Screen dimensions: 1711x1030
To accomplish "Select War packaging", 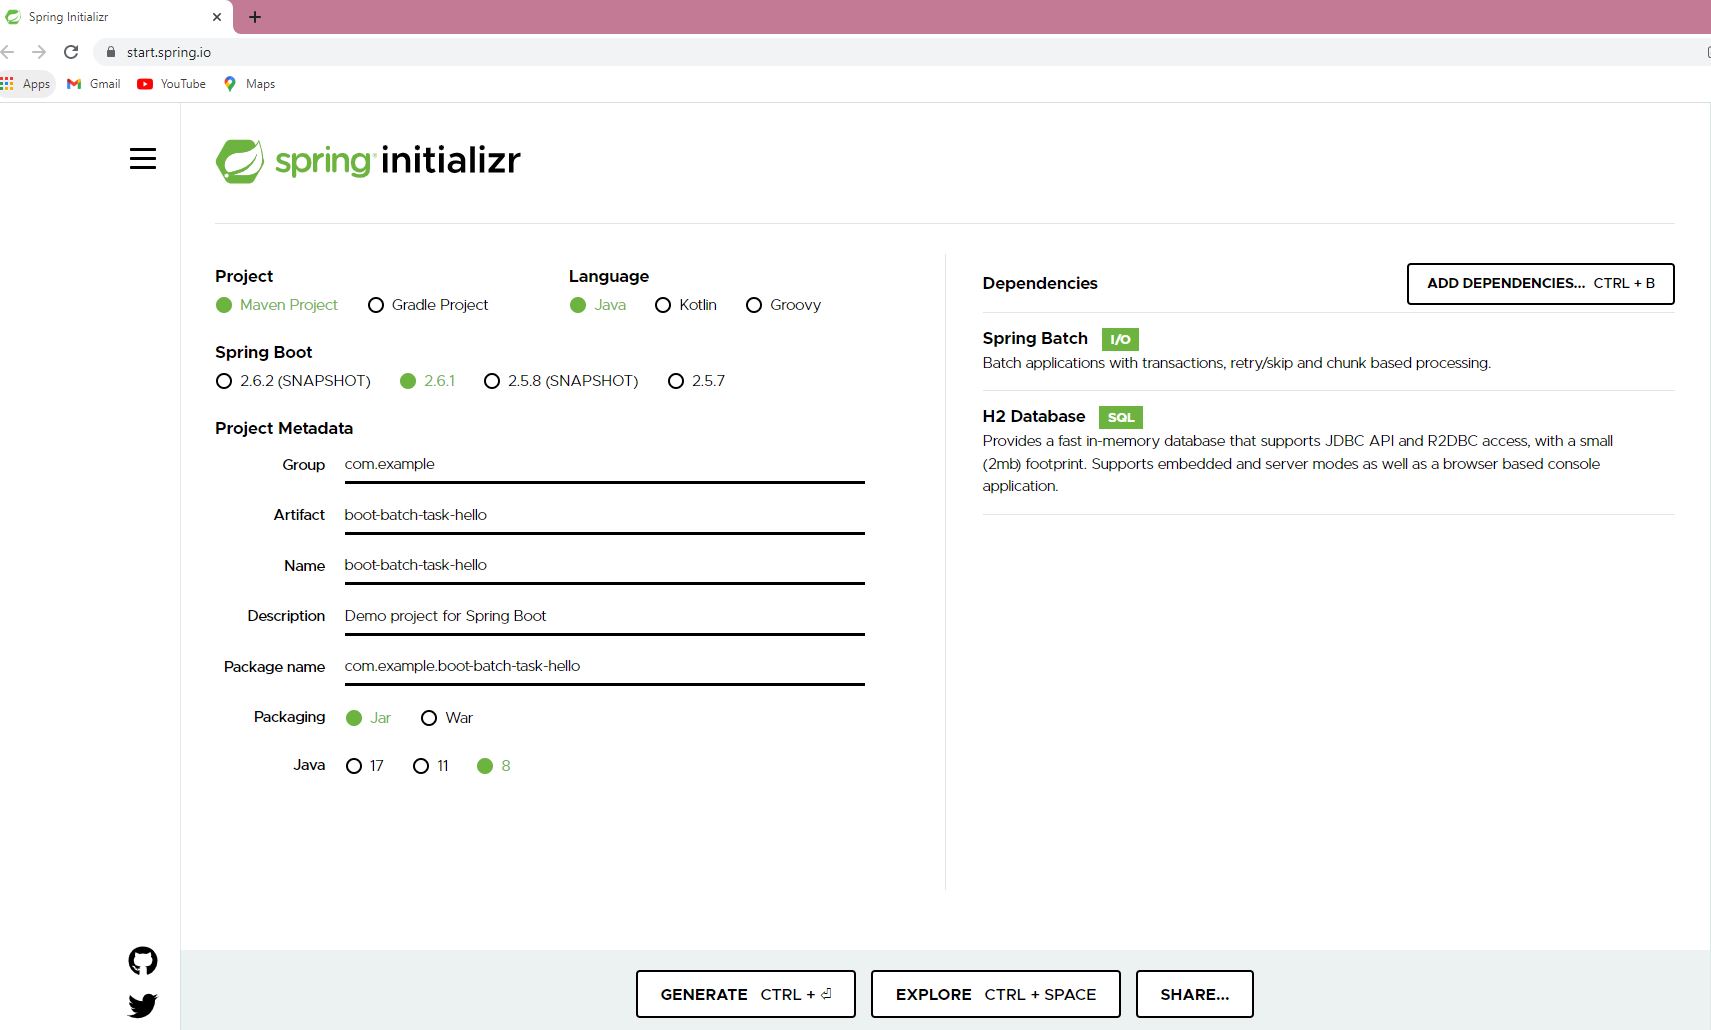I will [x=447, y=718].
